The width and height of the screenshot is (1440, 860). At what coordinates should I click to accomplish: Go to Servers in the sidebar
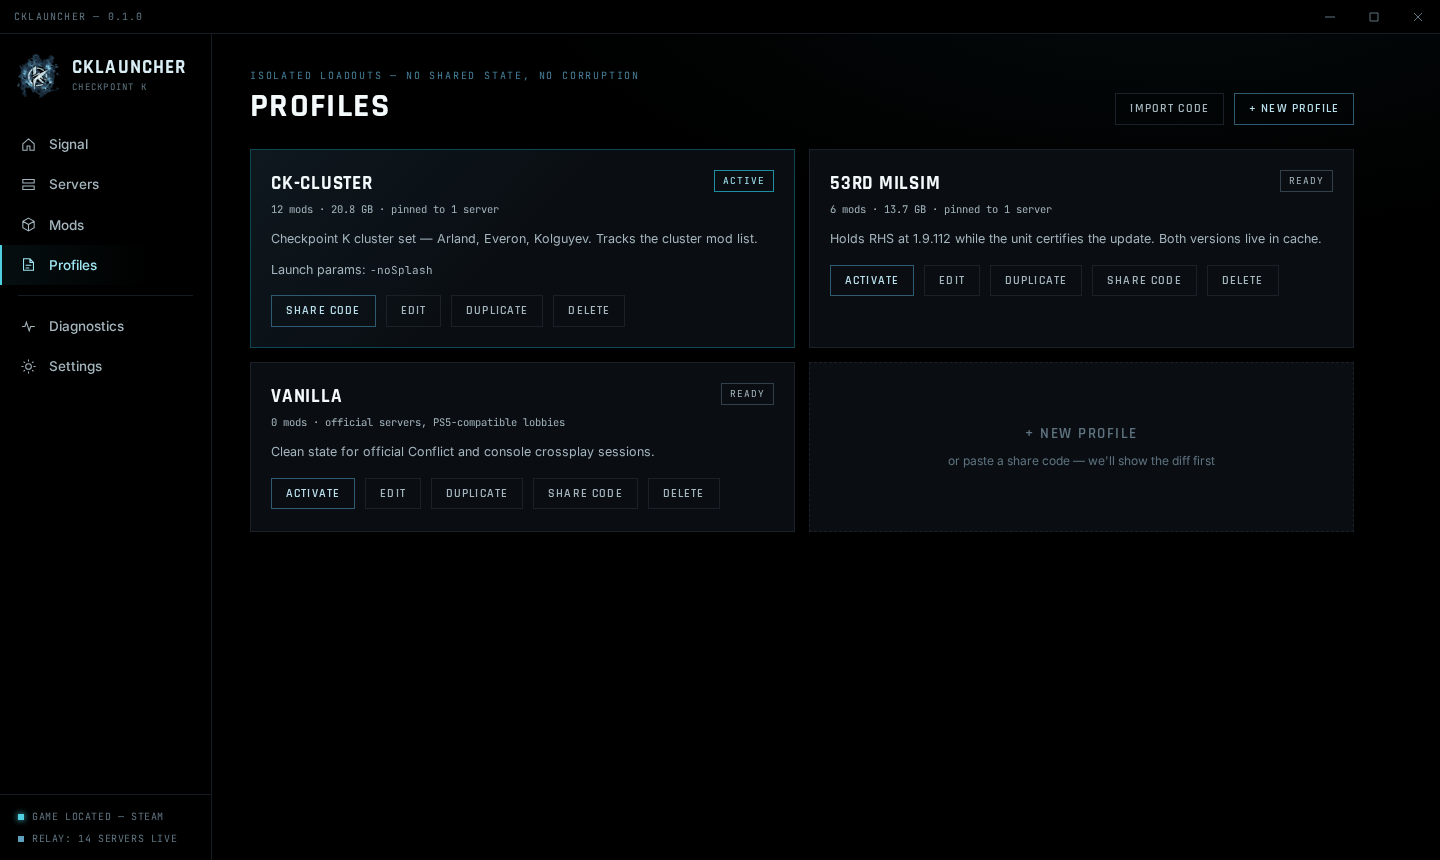coord(105,184)
